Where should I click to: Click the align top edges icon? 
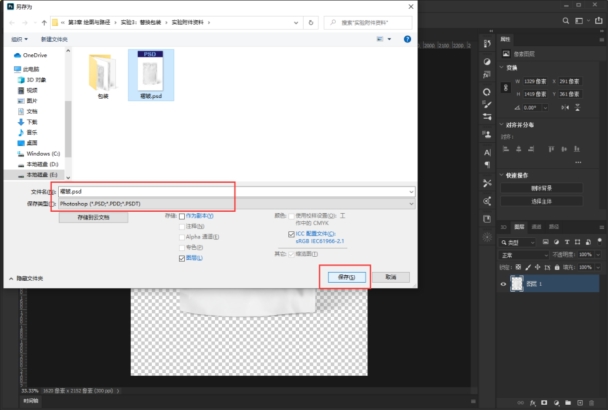(x=551, y=149)
